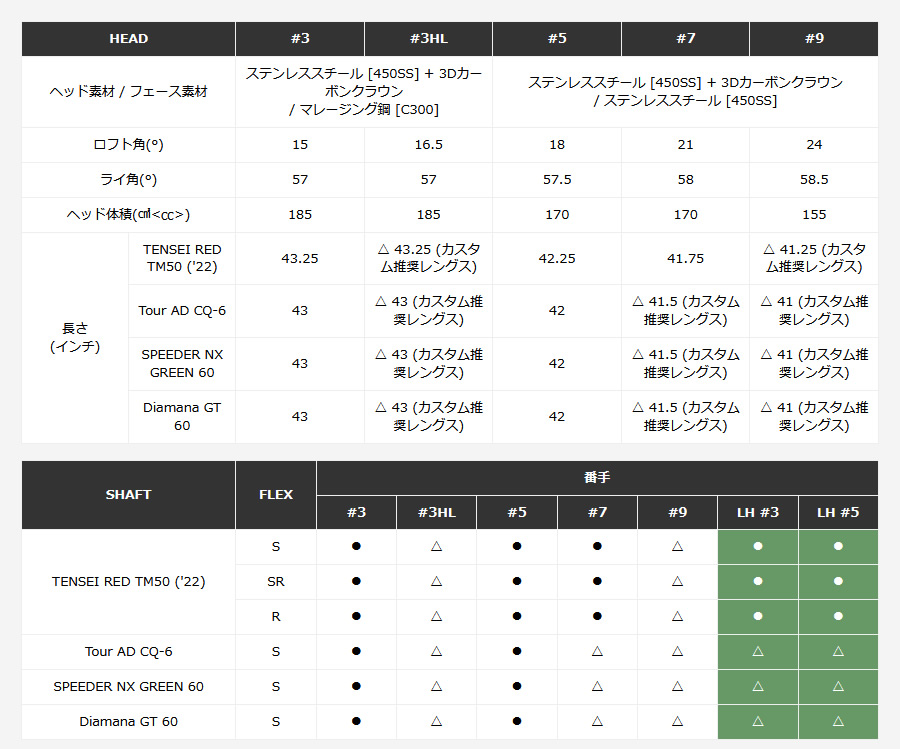Click the LH #3 column header
Image resolution: width=900 pixels, height=749 pixels.
click(758, 512)
